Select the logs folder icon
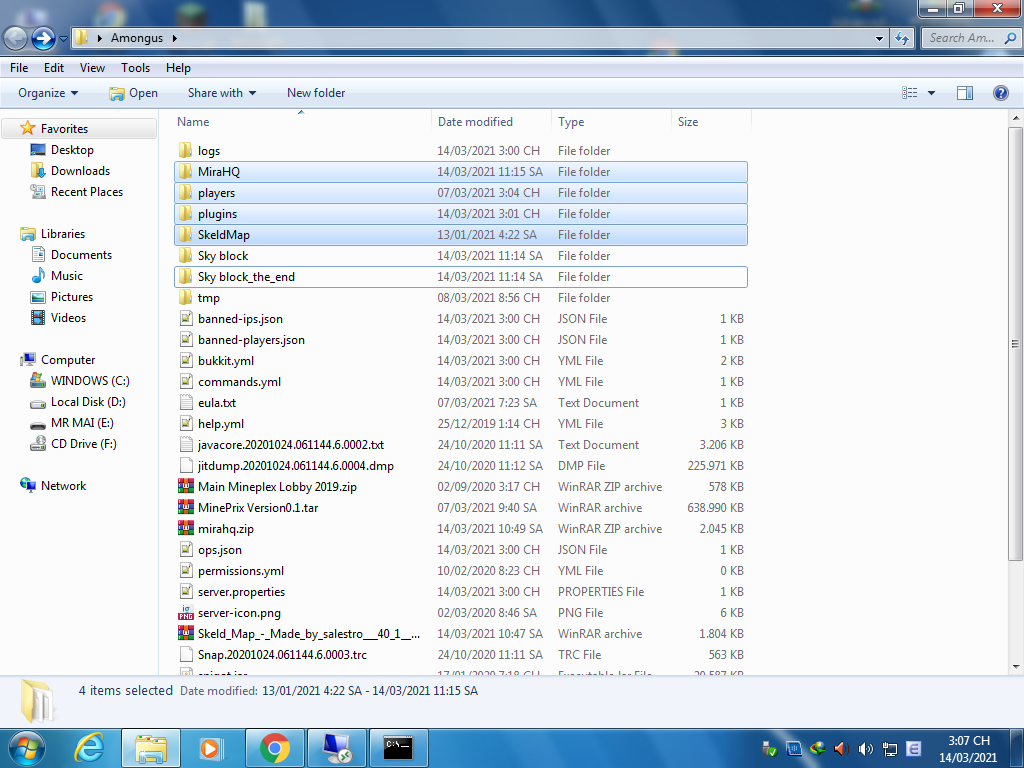This screenshot has height=768, width=1024. [185, 150]
